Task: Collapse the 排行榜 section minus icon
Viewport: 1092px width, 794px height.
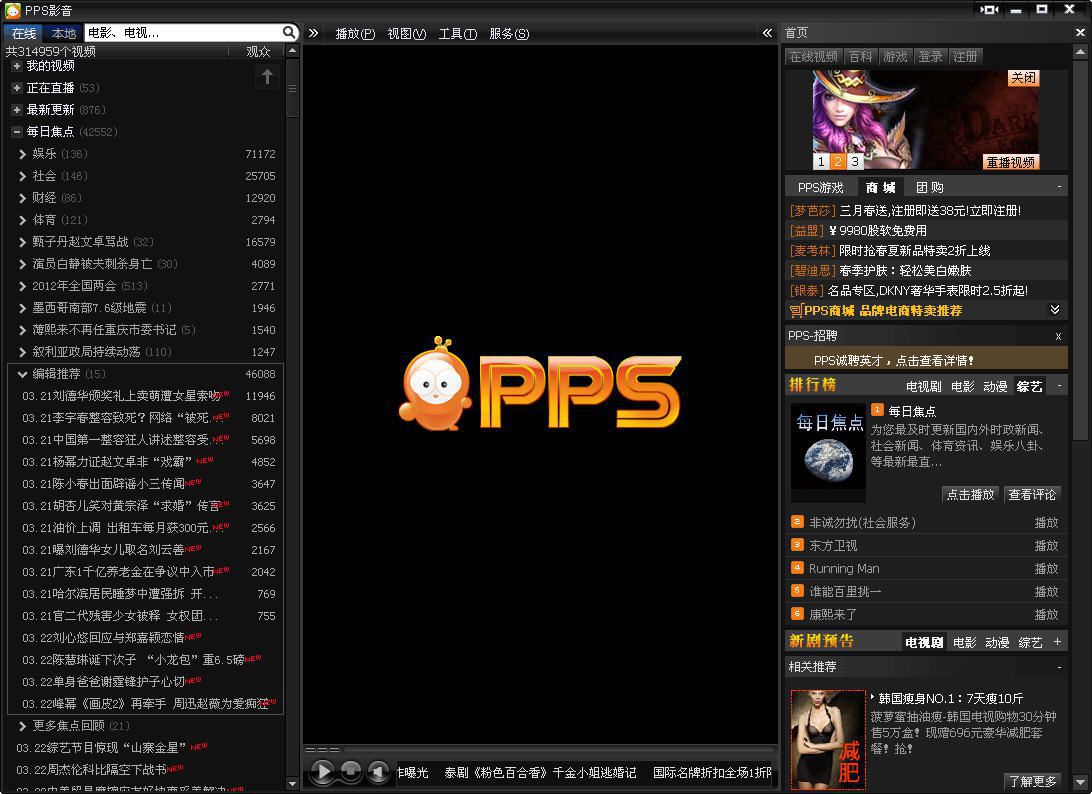Action: pyautogui.click(x=1059, y=385)
